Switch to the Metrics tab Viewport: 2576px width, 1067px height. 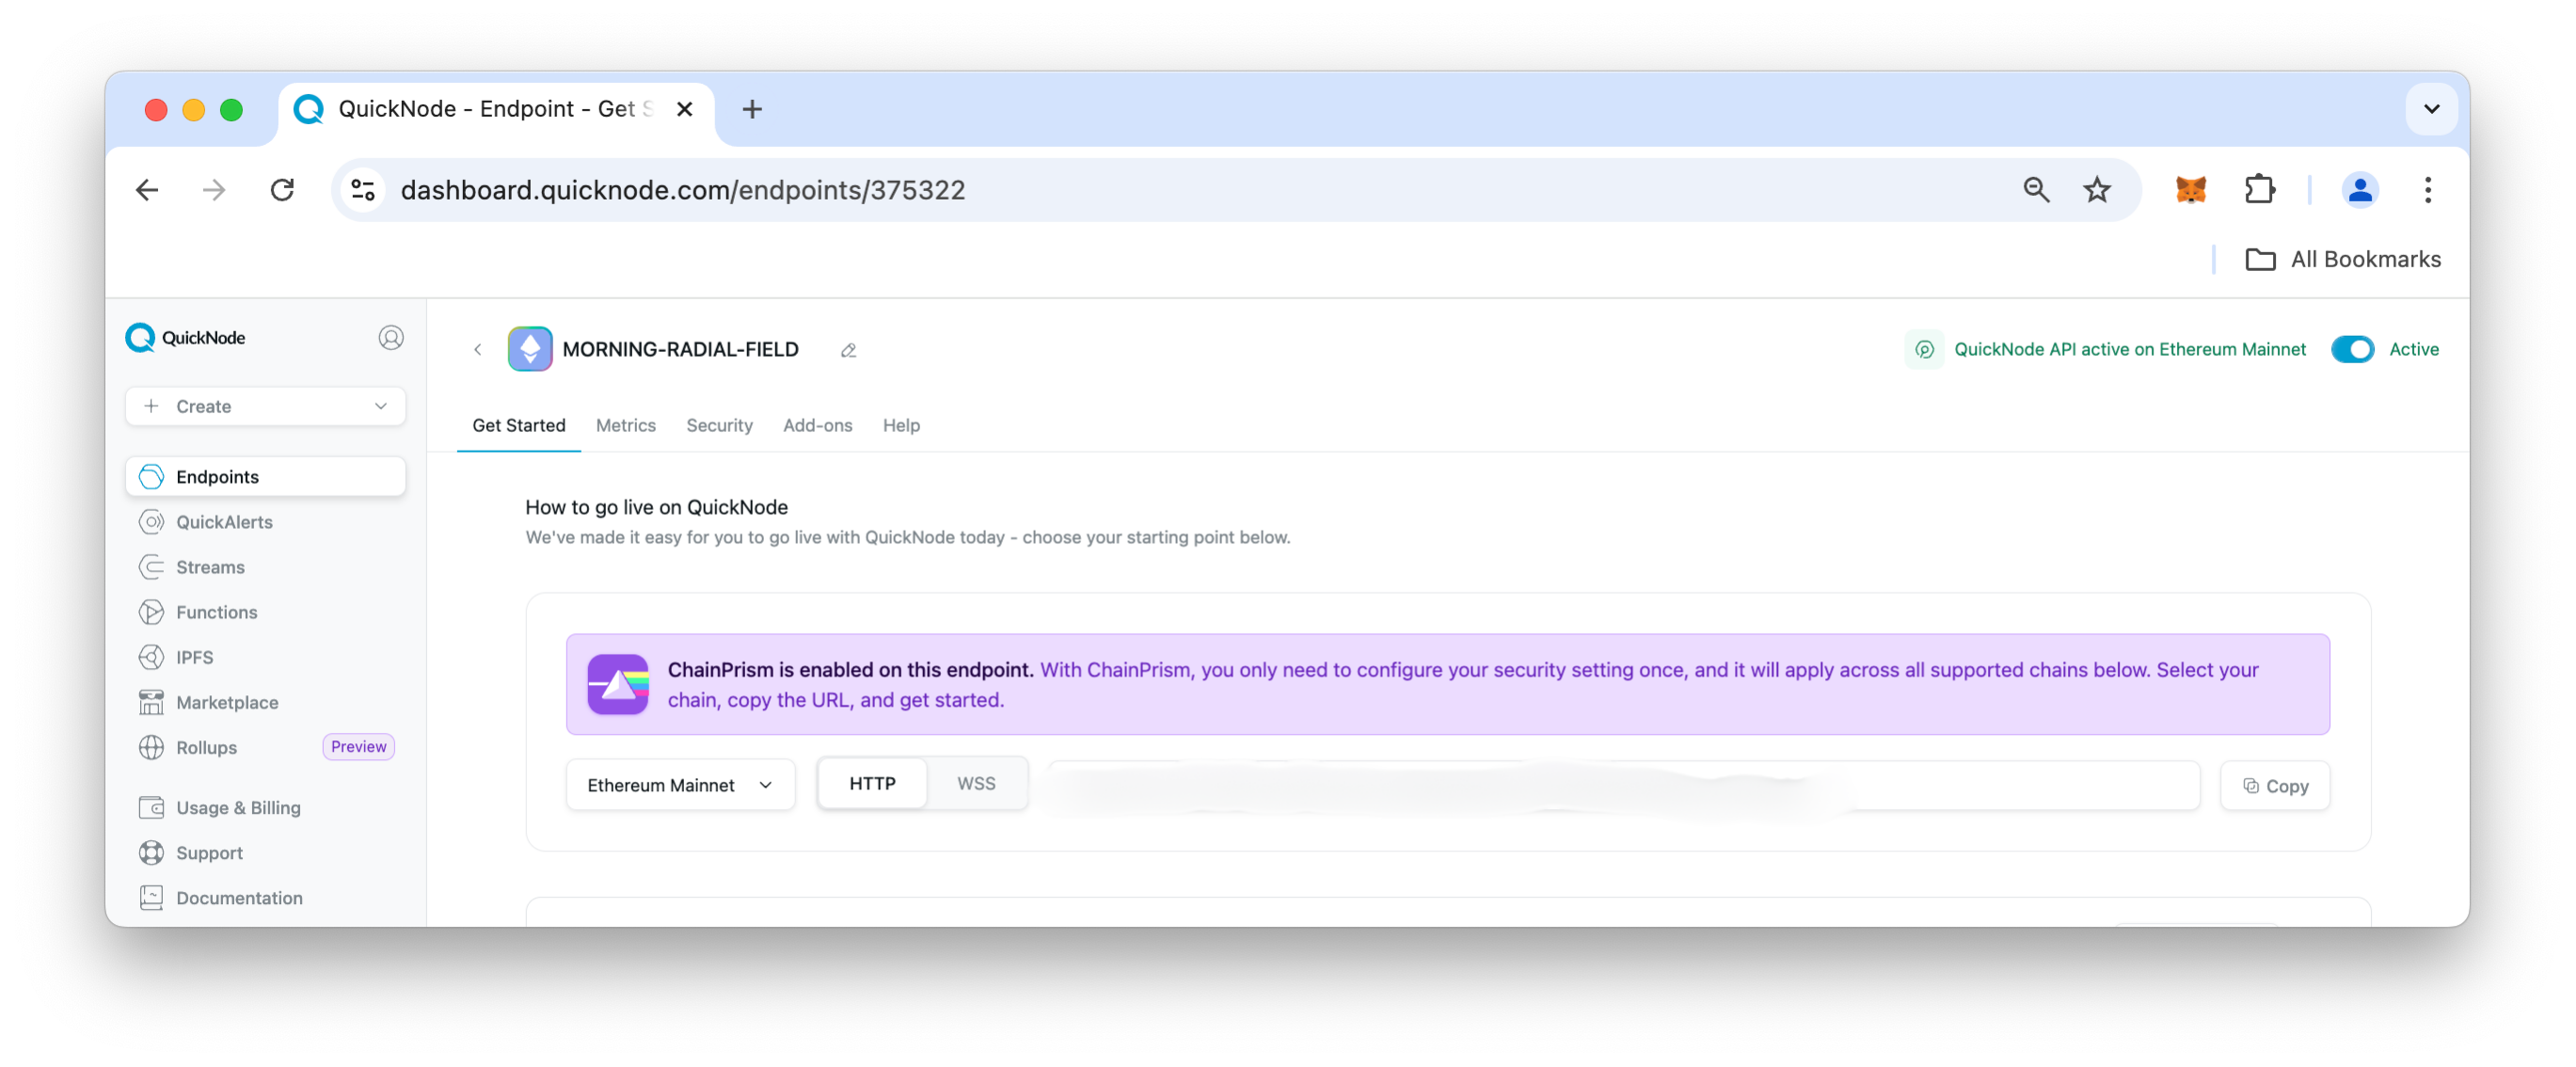[626, 424]
